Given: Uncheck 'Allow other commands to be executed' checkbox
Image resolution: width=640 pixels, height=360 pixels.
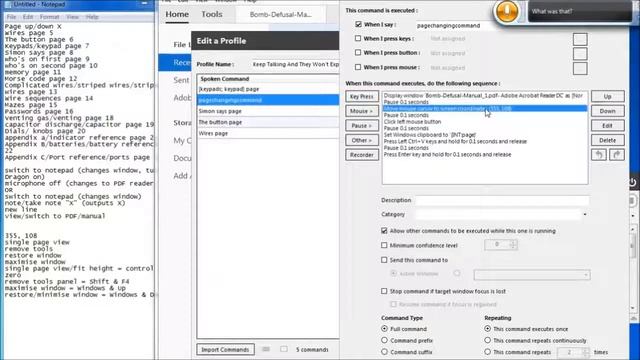Looking at the screenshot, I should pyautogui.click(x=384, y=231).
